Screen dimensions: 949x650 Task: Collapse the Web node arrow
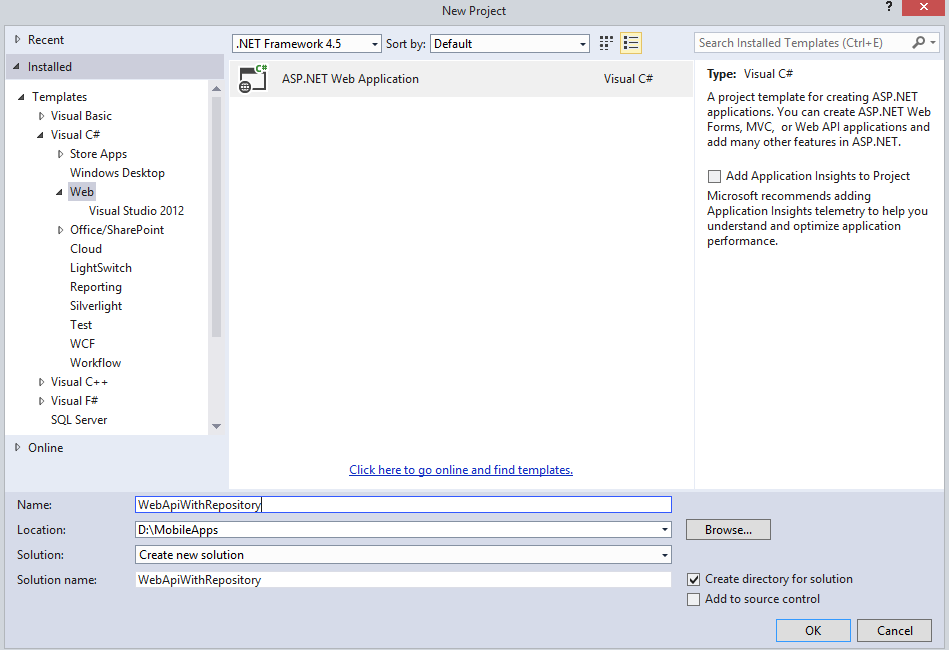click(x=59, y=192)
